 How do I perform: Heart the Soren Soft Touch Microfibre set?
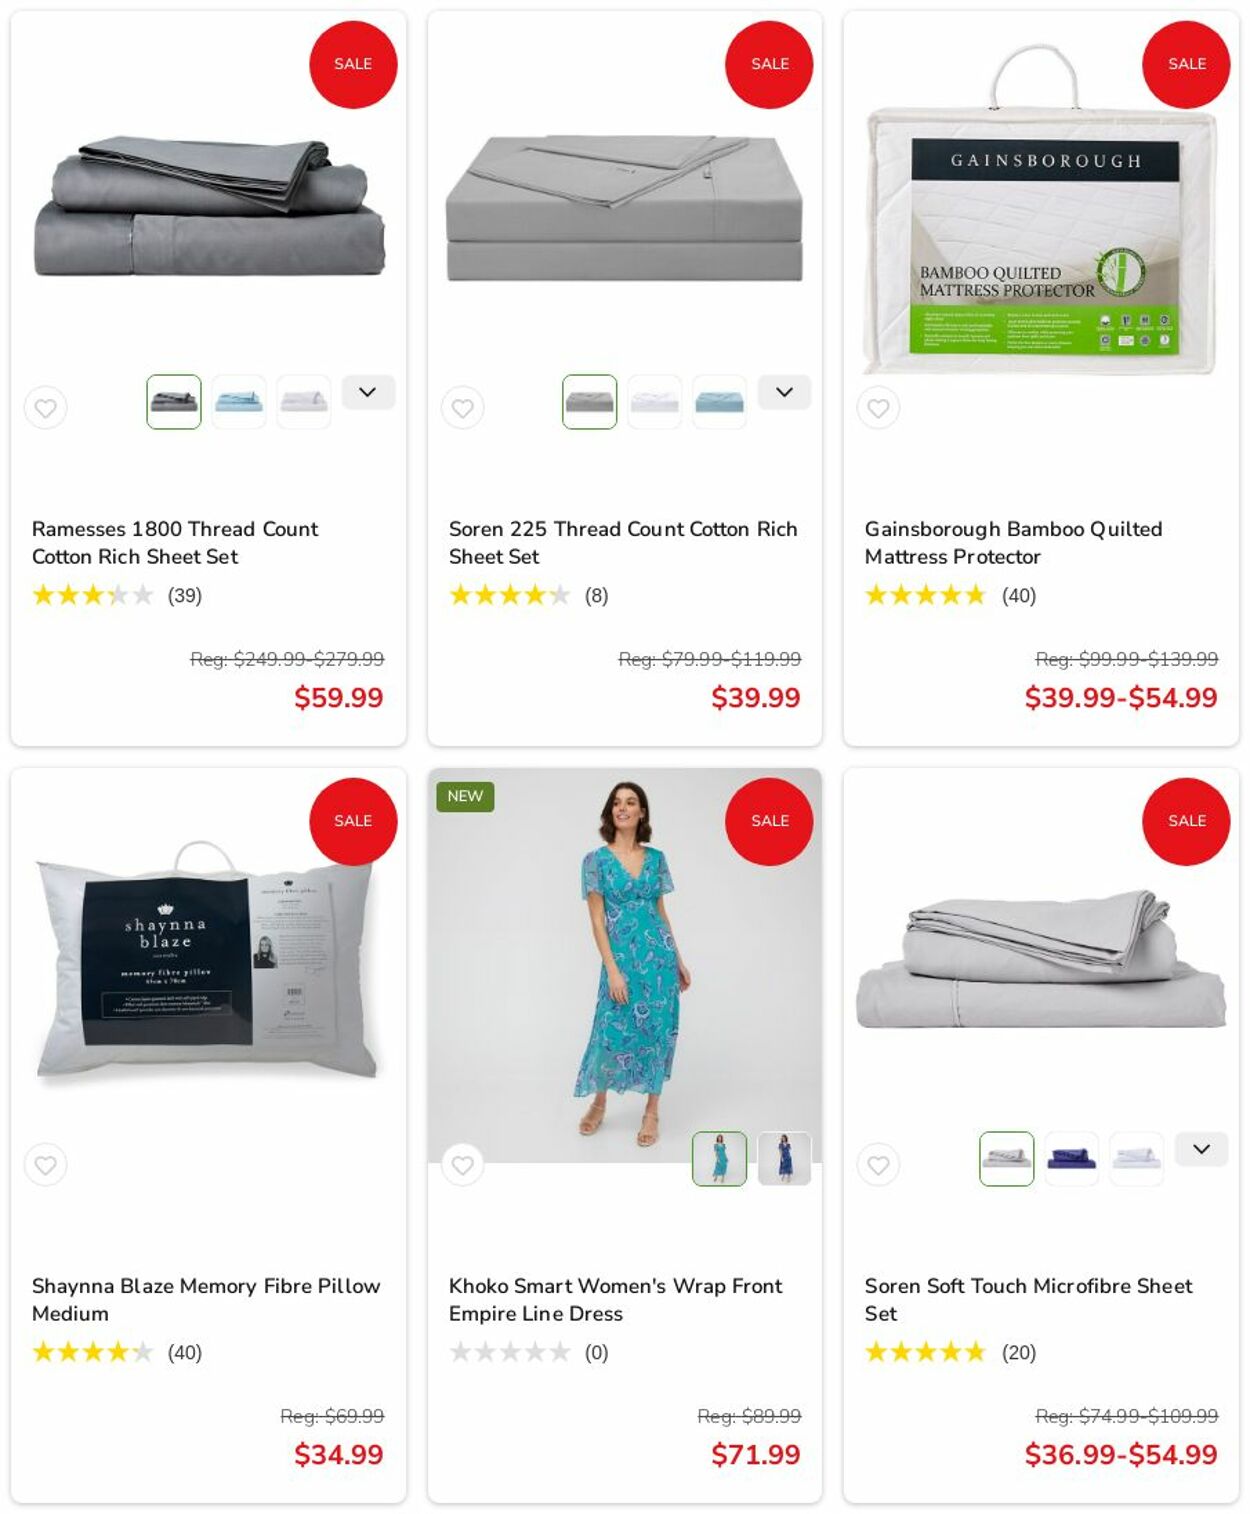pyautogui.click(x=878, y=1165)
